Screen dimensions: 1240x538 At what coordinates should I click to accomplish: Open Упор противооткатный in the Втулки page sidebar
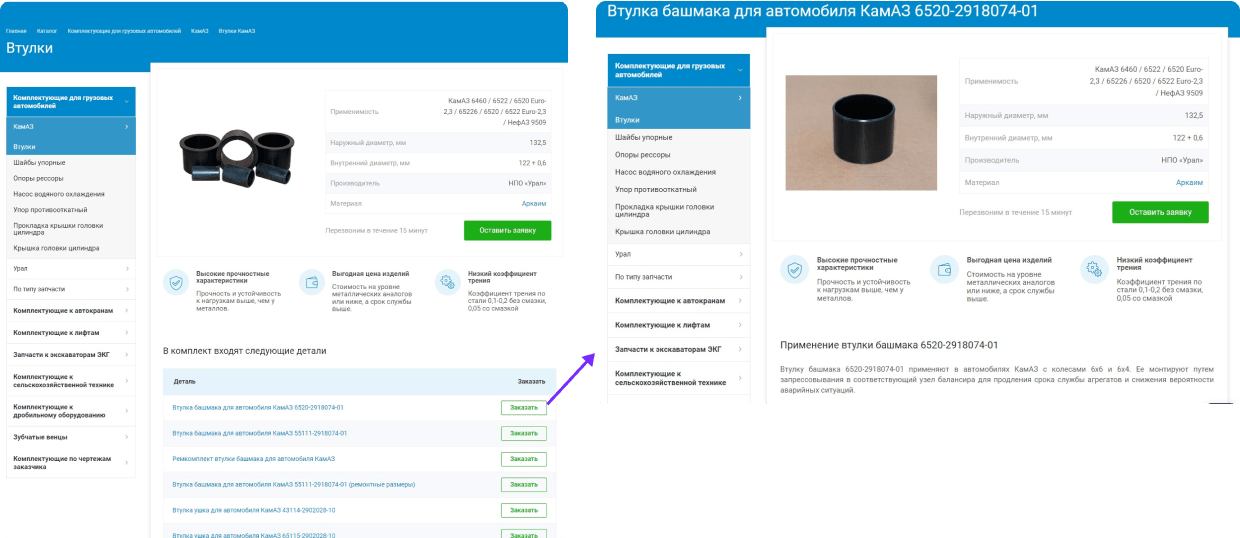pyautogui.click(x=50, y=210)
